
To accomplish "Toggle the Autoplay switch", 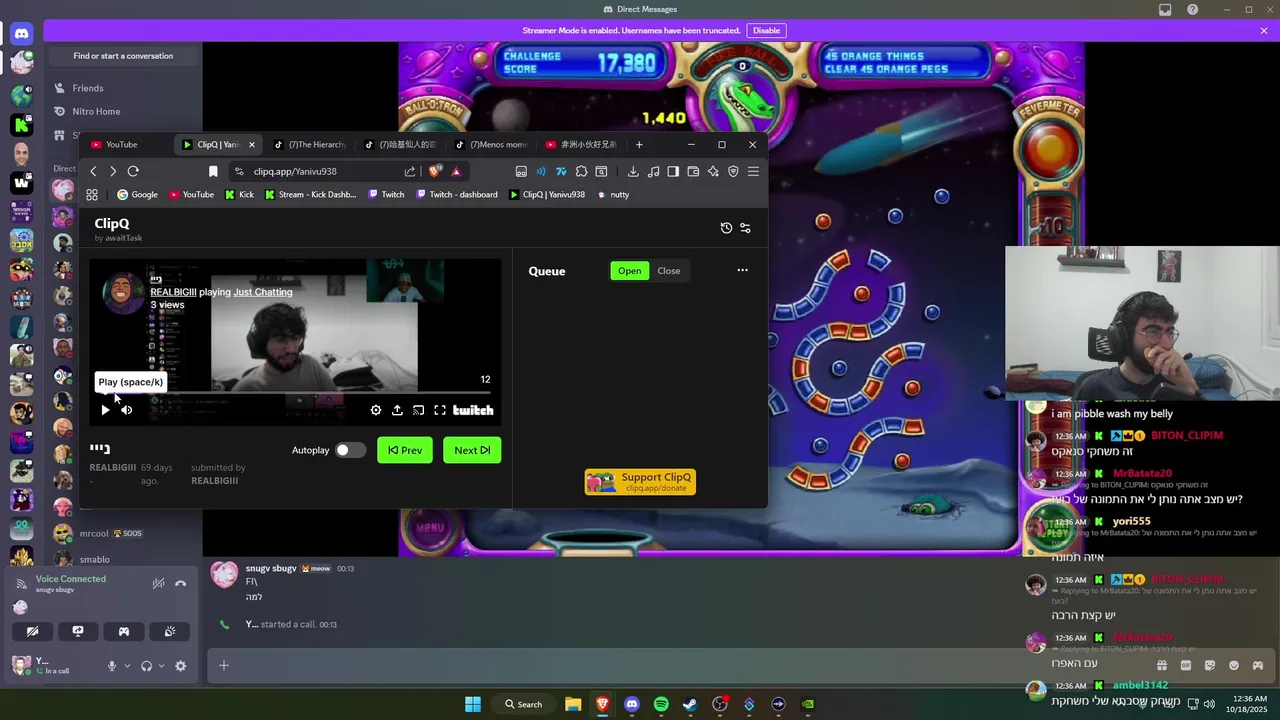I will (350, 450).
